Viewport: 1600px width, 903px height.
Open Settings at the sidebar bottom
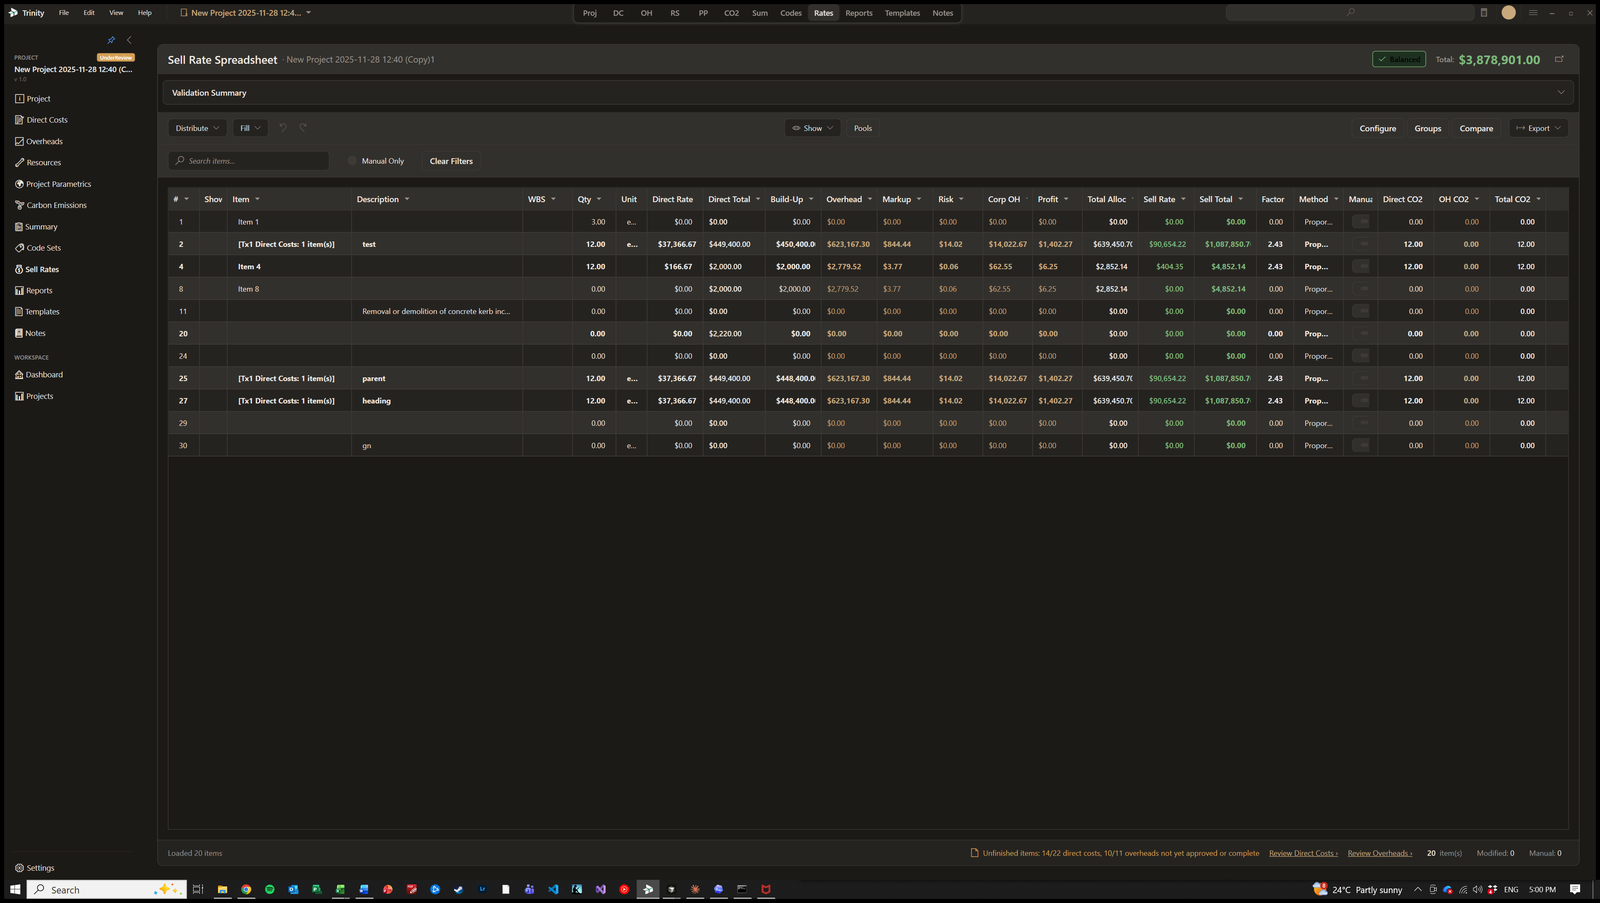pyautogui.click(x=35, y=868)
